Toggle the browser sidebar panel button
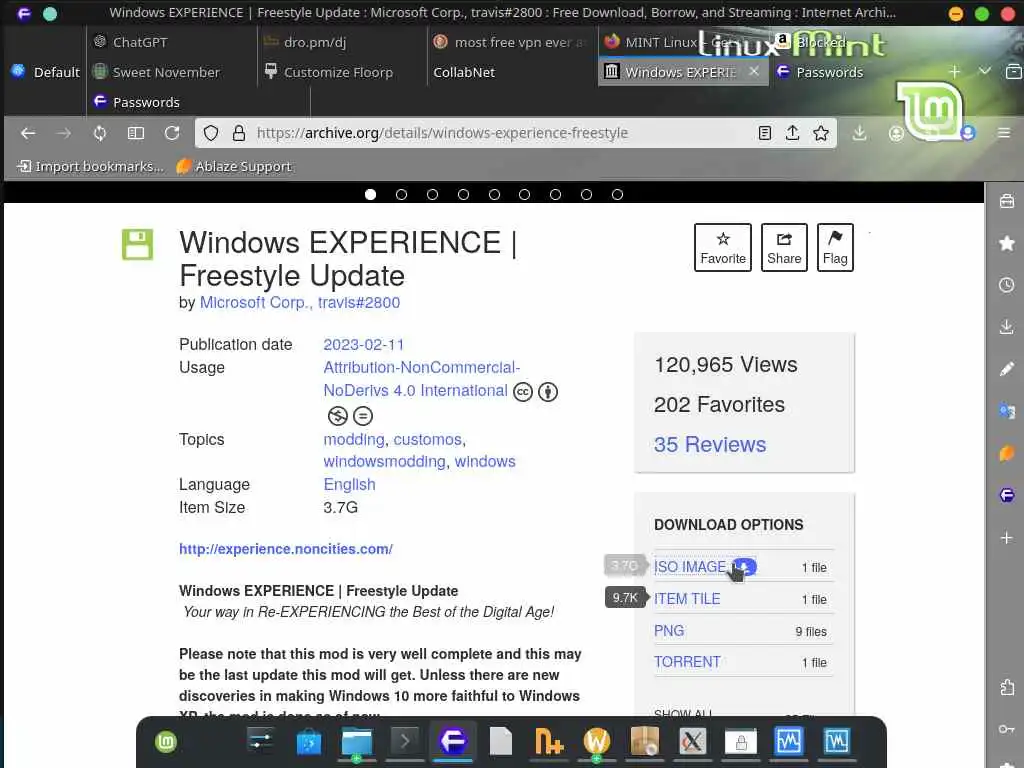The image size is (1024, 768). [136, 133]
